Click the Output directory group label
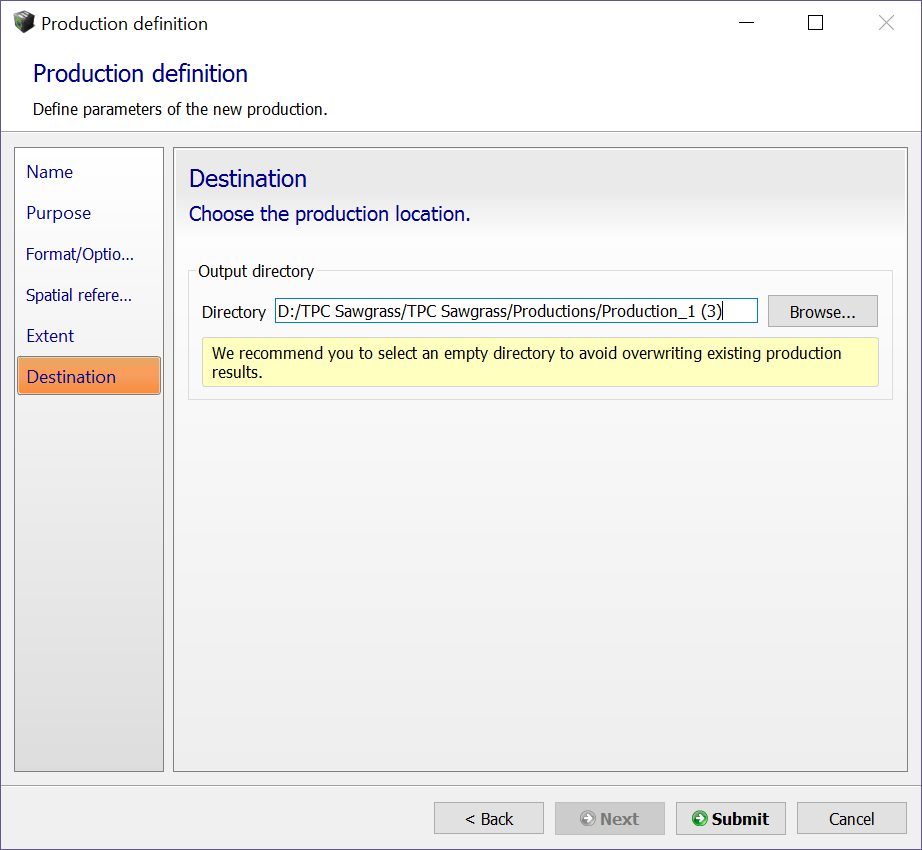This screenshot has width=922, height=850. click(x=256, y=271)
